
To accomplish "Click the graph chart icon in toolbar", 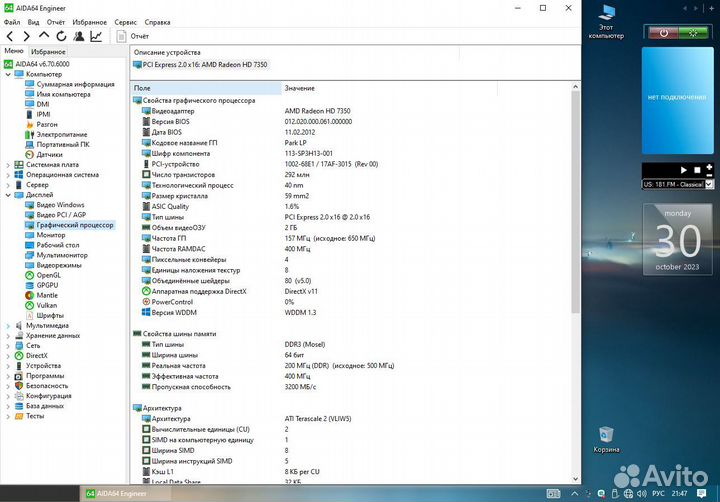I will 96,36.
